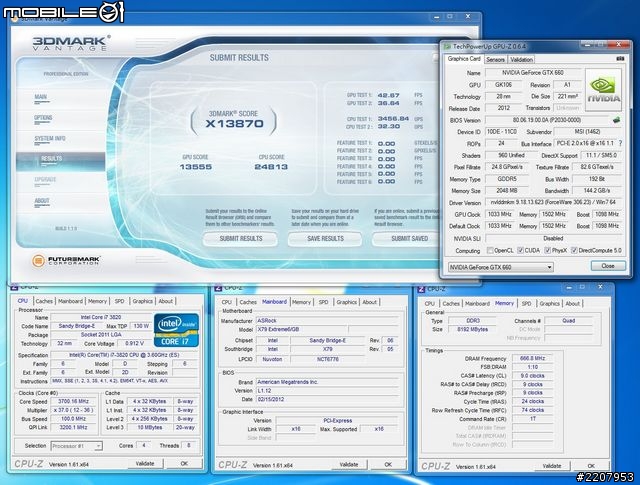Screen dimensions: 640x485
Task: Open Caches tab in the first CPU-Z window
Action: 44,301
